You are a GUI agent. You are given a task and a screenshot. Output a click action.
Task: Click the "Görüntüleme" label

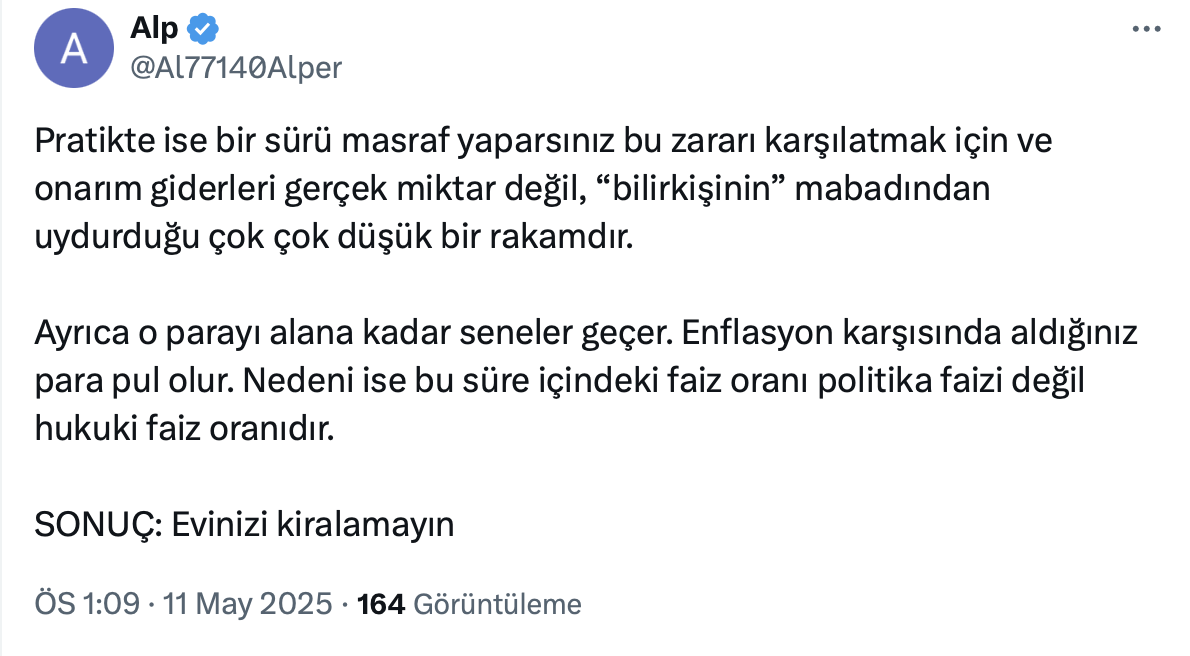pos(496,604)
